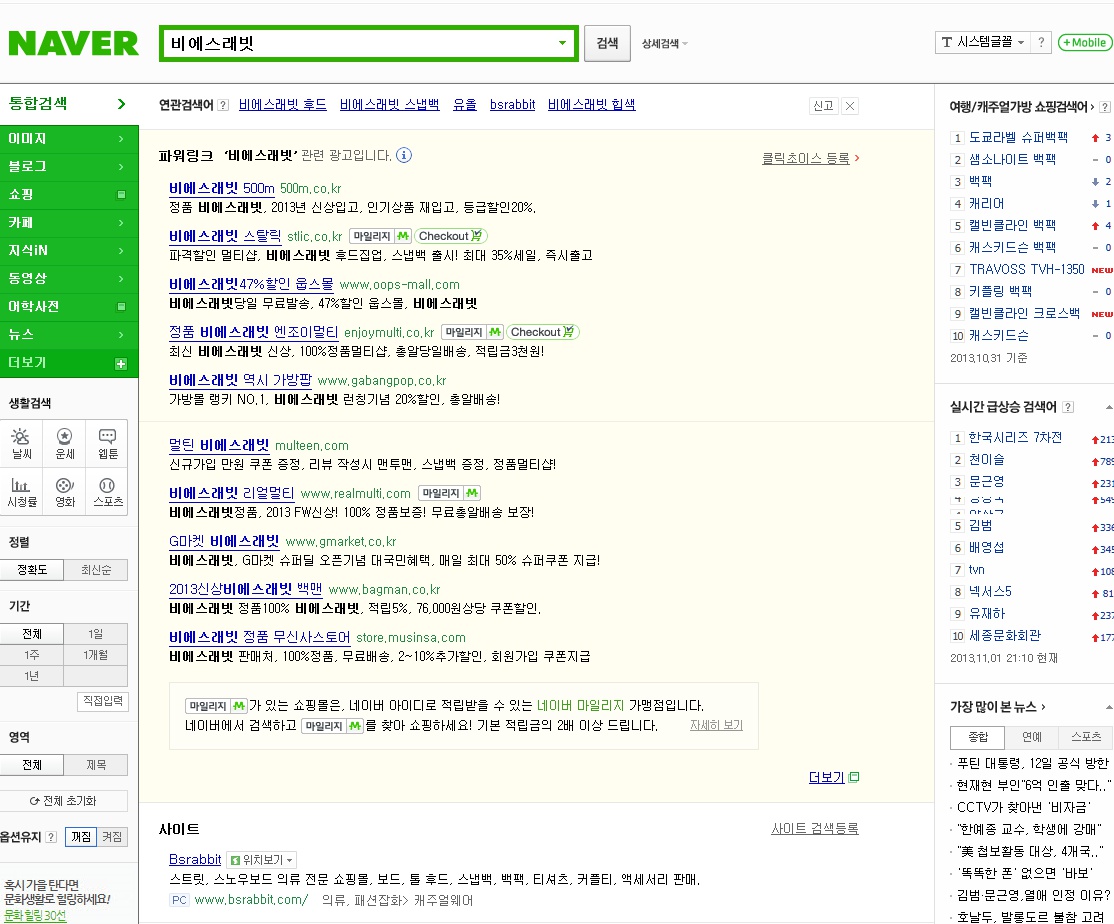The image size is (1114, 924).
Task: Collapse the 실시간 급상승 검색어 panel arrow
Action: coord(1108,407)
